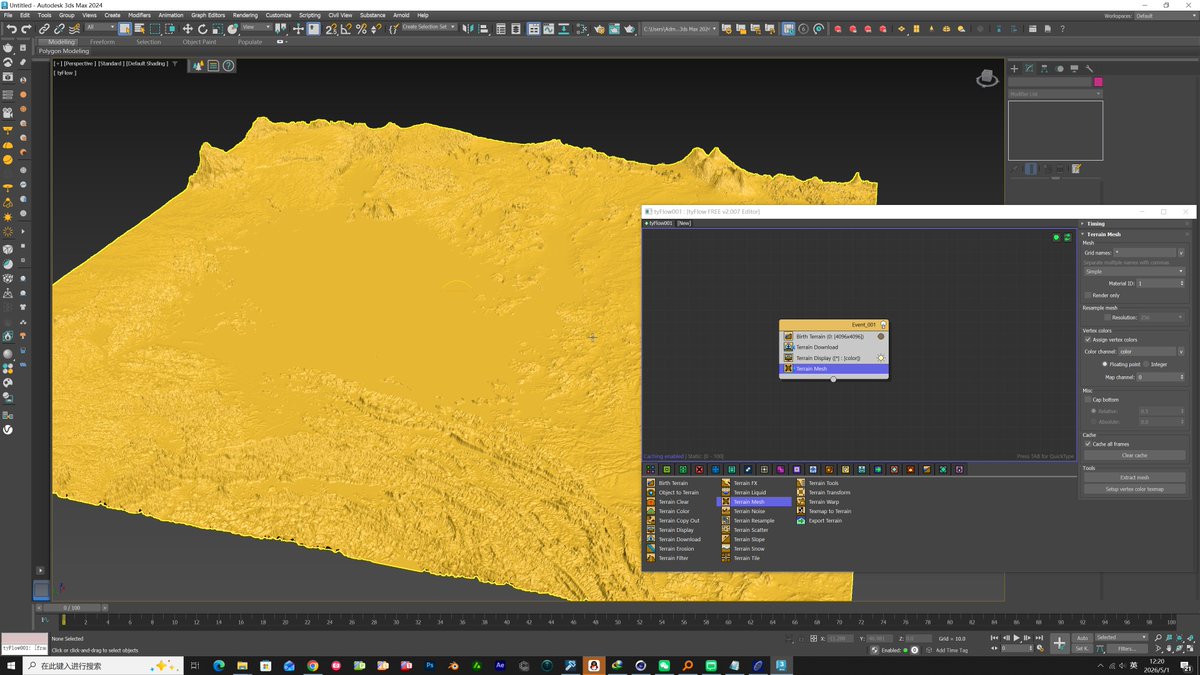Click the Set Keys large plus button
Viewport: 1200px width, 675px height.
coord(1059,643)
